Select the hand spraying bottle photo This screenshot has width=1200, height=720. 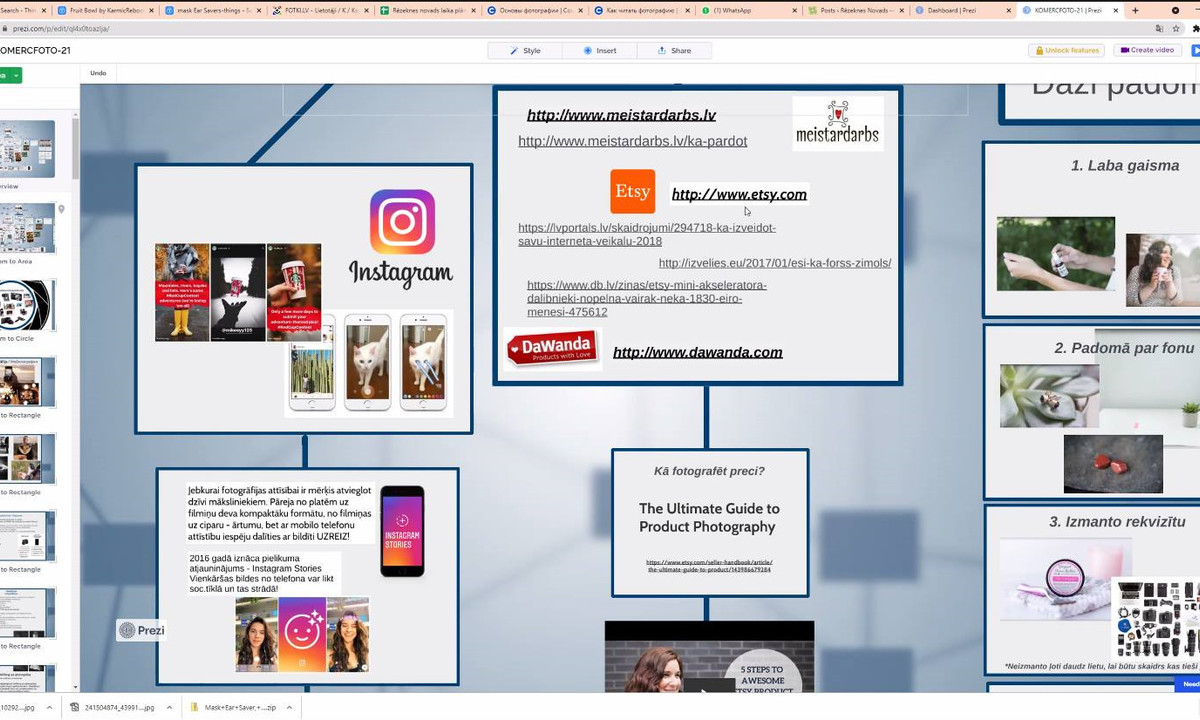click(1056, 254)
